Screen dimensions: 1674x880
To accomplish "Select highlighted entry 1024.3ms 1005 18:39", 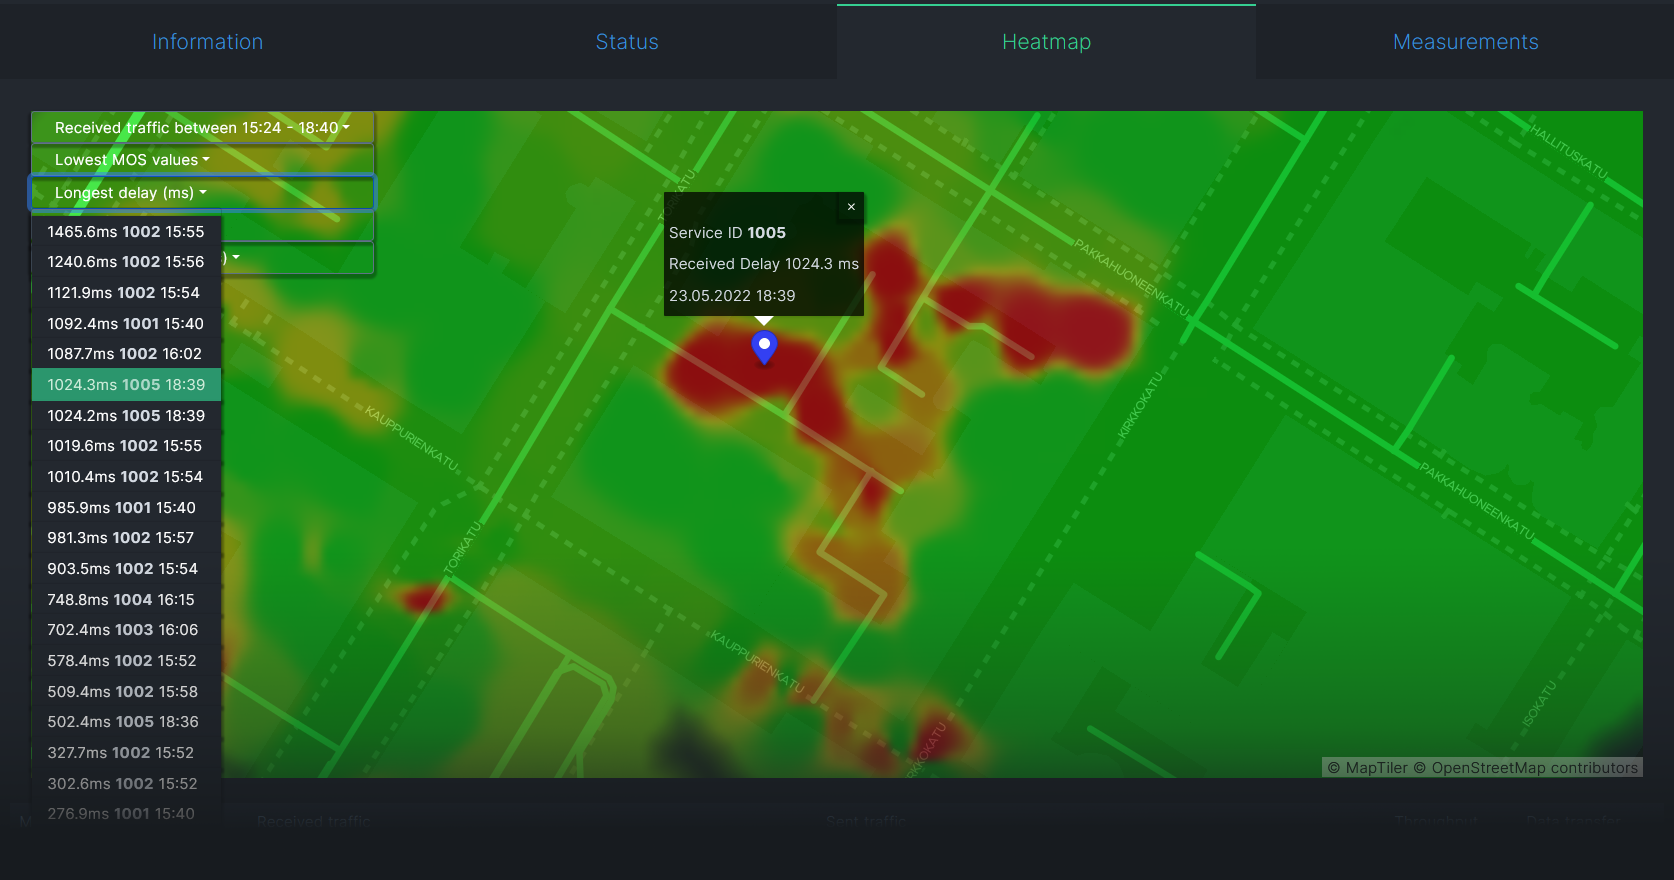I will click(126, 385).
